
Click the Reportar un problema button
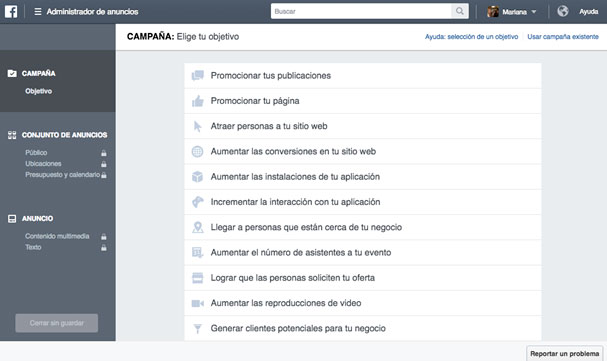pos(564,354)
